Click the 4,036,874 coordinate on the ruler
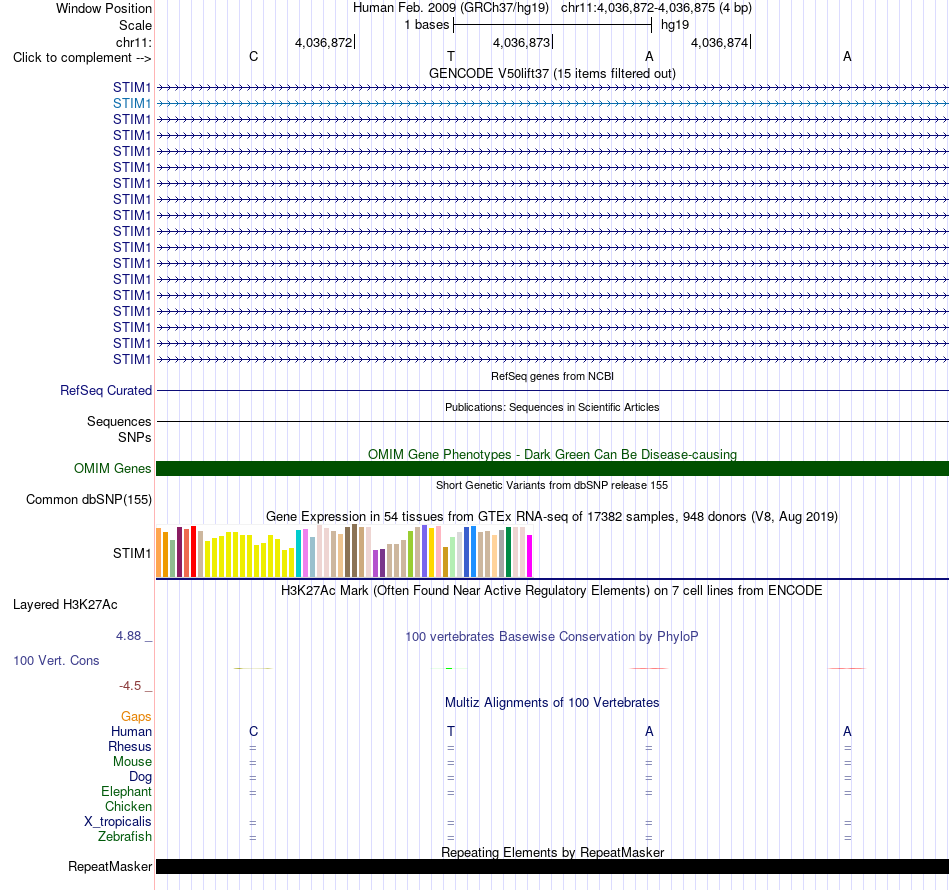The width and height of the screenshot is (950, 890). pos(719,42)
